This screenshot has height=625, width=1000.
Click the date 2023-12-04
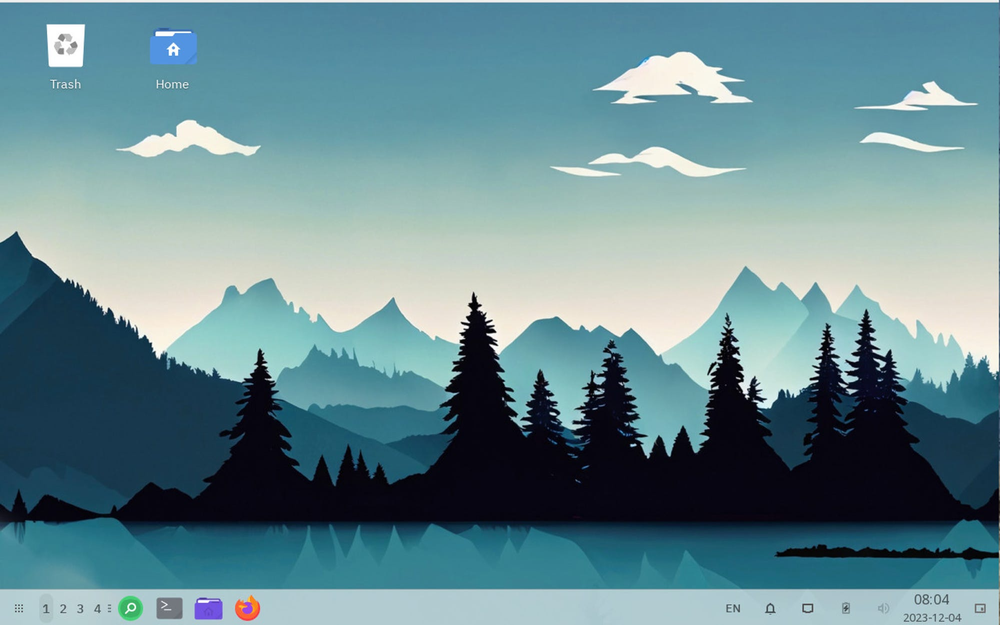pos(932,618)
